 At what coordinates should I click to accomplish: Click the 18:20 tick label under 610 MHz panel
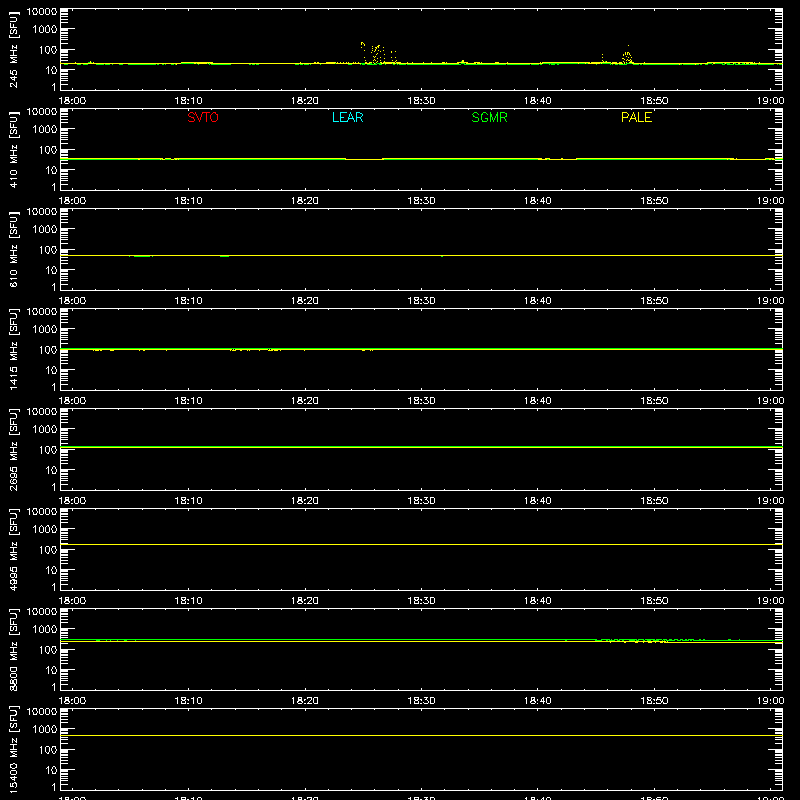(x=305, y=301)
